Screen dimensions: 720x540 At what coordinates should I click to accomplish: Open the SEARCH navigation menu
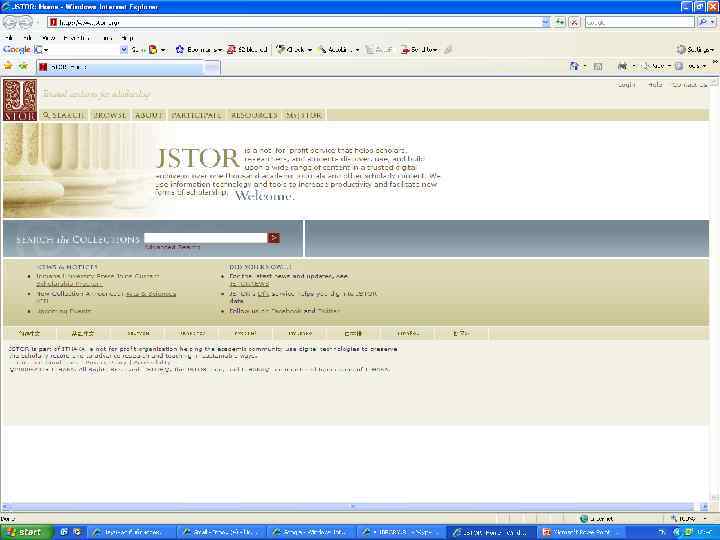pos(64,115)
